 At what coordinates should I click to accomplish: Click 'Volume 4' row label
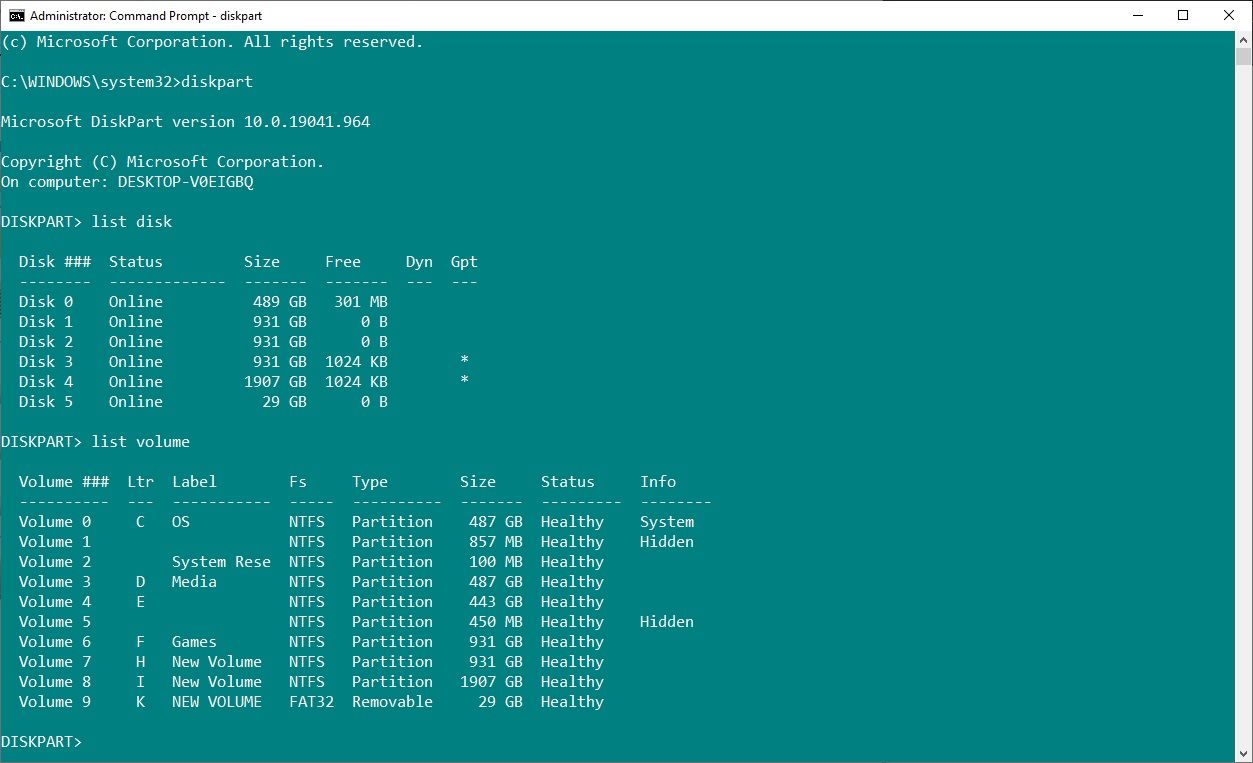click(x=55, y=602)
